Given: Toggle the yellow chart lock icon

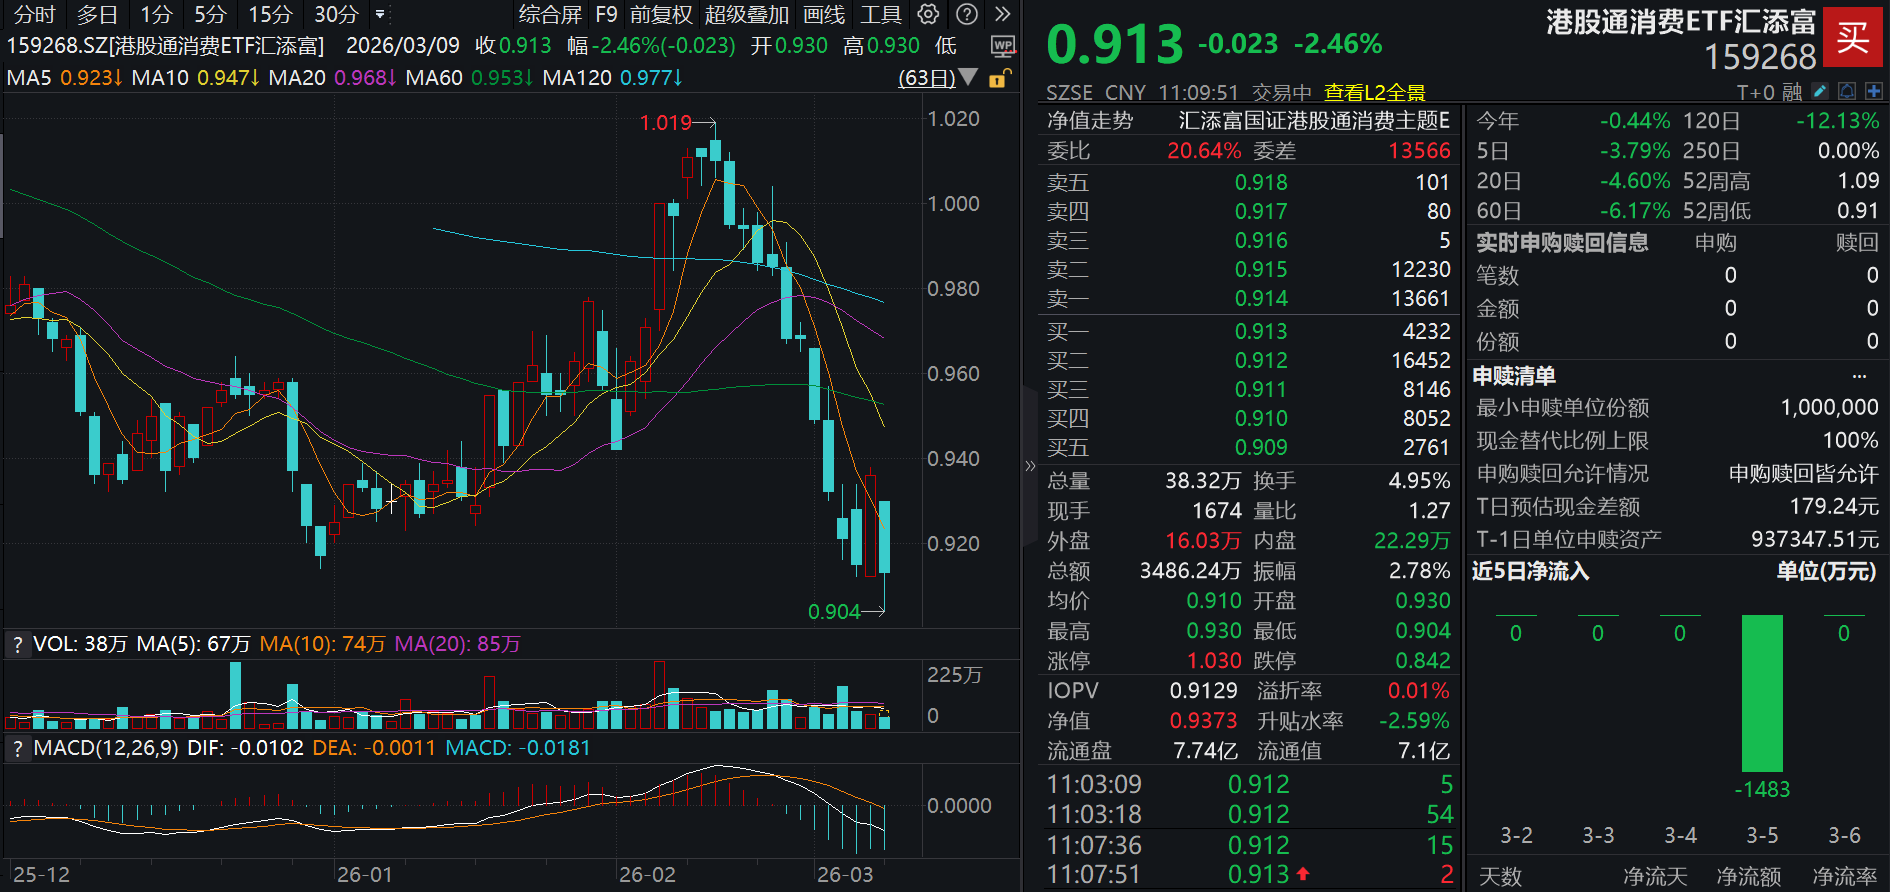Looking at the screenshot, I should [998, 78].
